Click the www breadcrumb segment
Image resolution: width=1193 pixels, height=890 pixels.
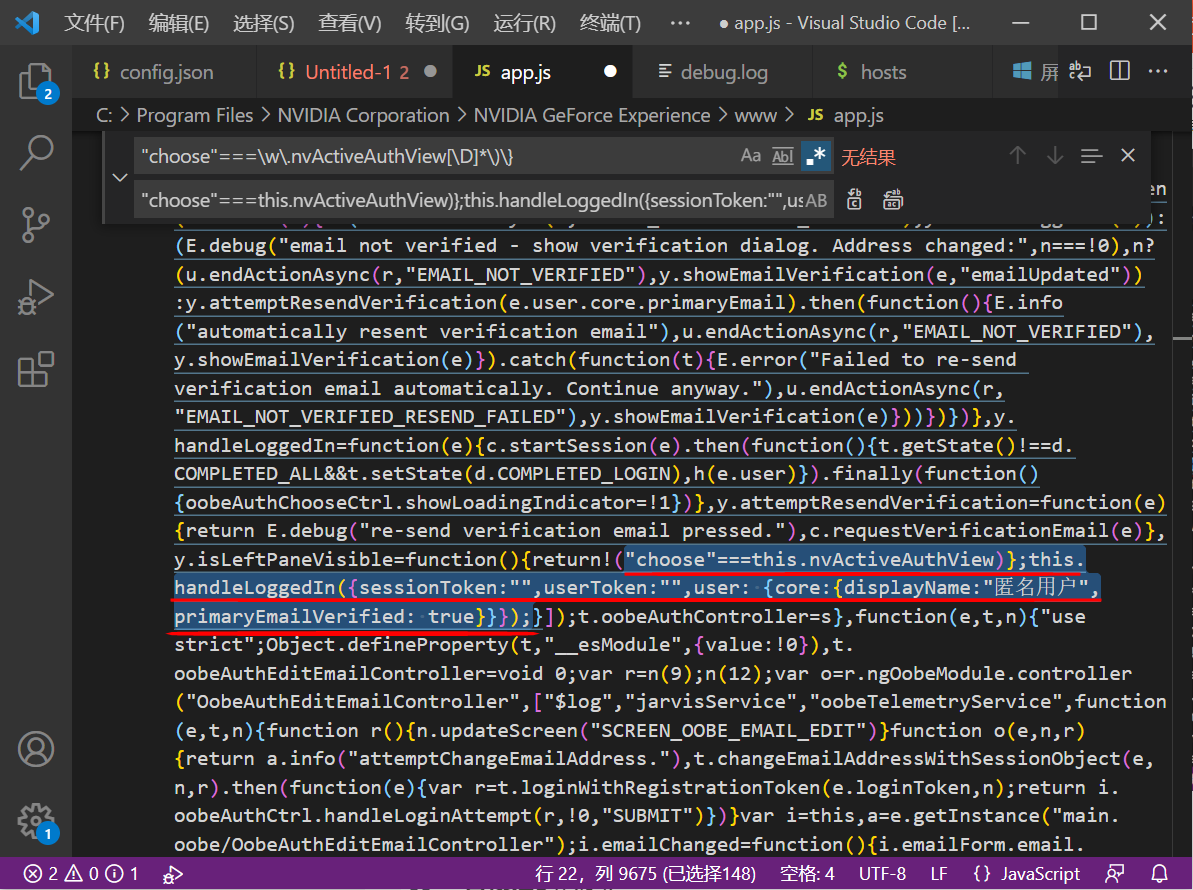pyautogui.click(x=756, y=116)
